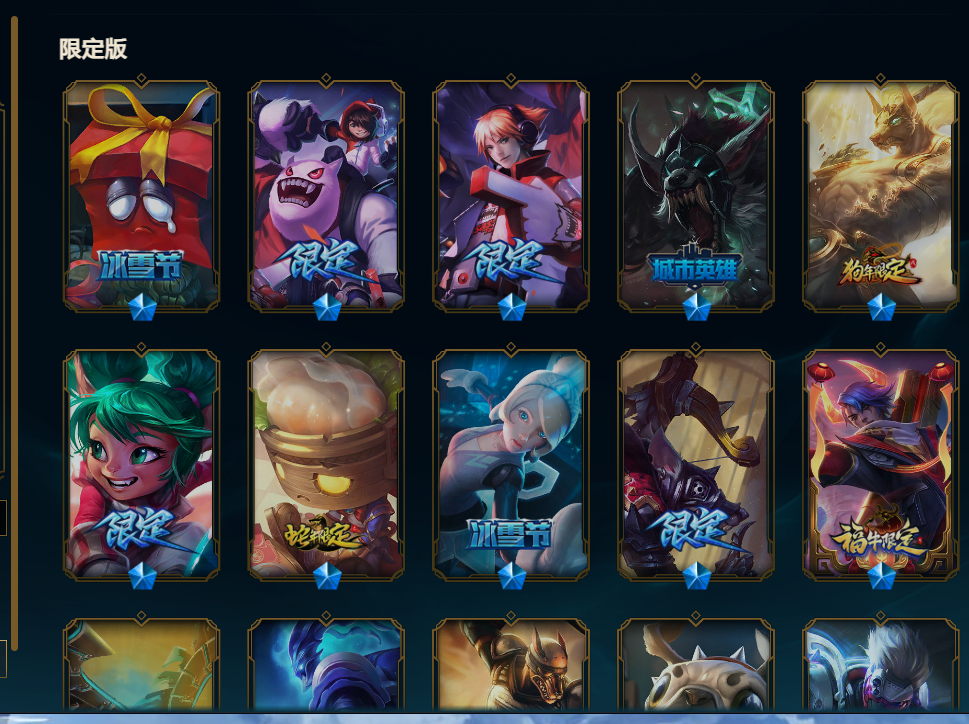The image size is (969, 724).
Task: Open the golden dog 狗年限定 skin card
Action: pos(880,194)
